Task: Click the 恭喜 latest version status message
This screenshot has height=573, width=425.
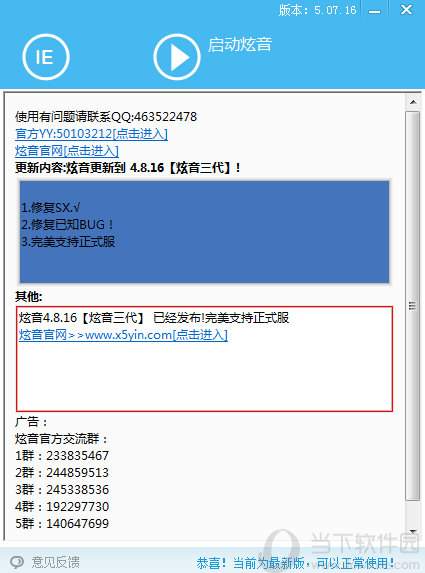Action: click(x=295, y=563)
